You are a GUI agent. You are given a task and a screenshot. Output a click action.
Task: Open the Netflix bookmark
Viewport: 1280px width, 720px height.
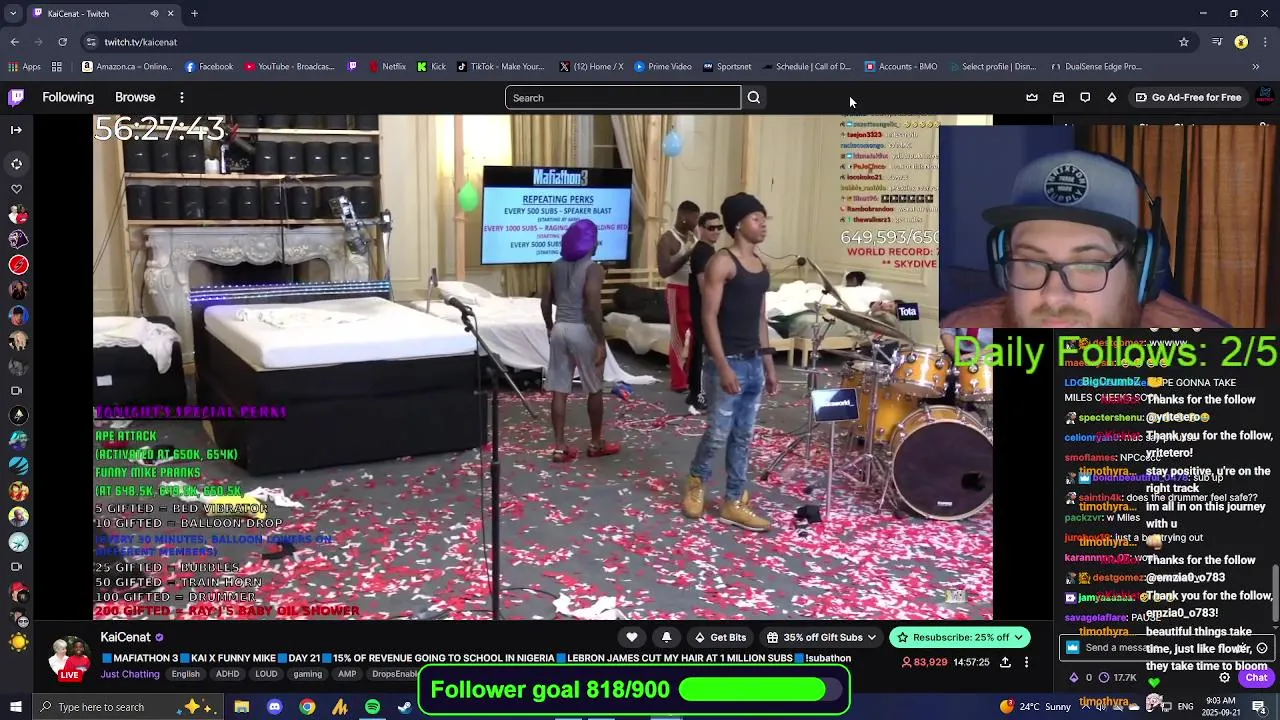(387, 67)
